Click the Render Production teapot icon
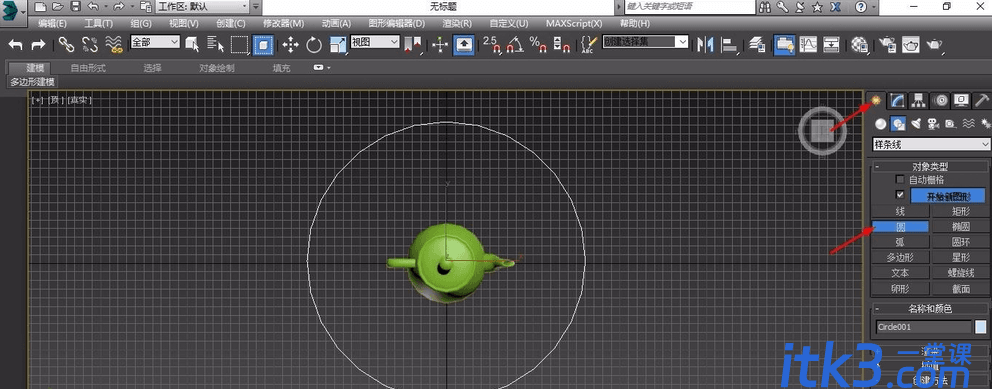The image size is (992, 389). (x=934, y=44)
